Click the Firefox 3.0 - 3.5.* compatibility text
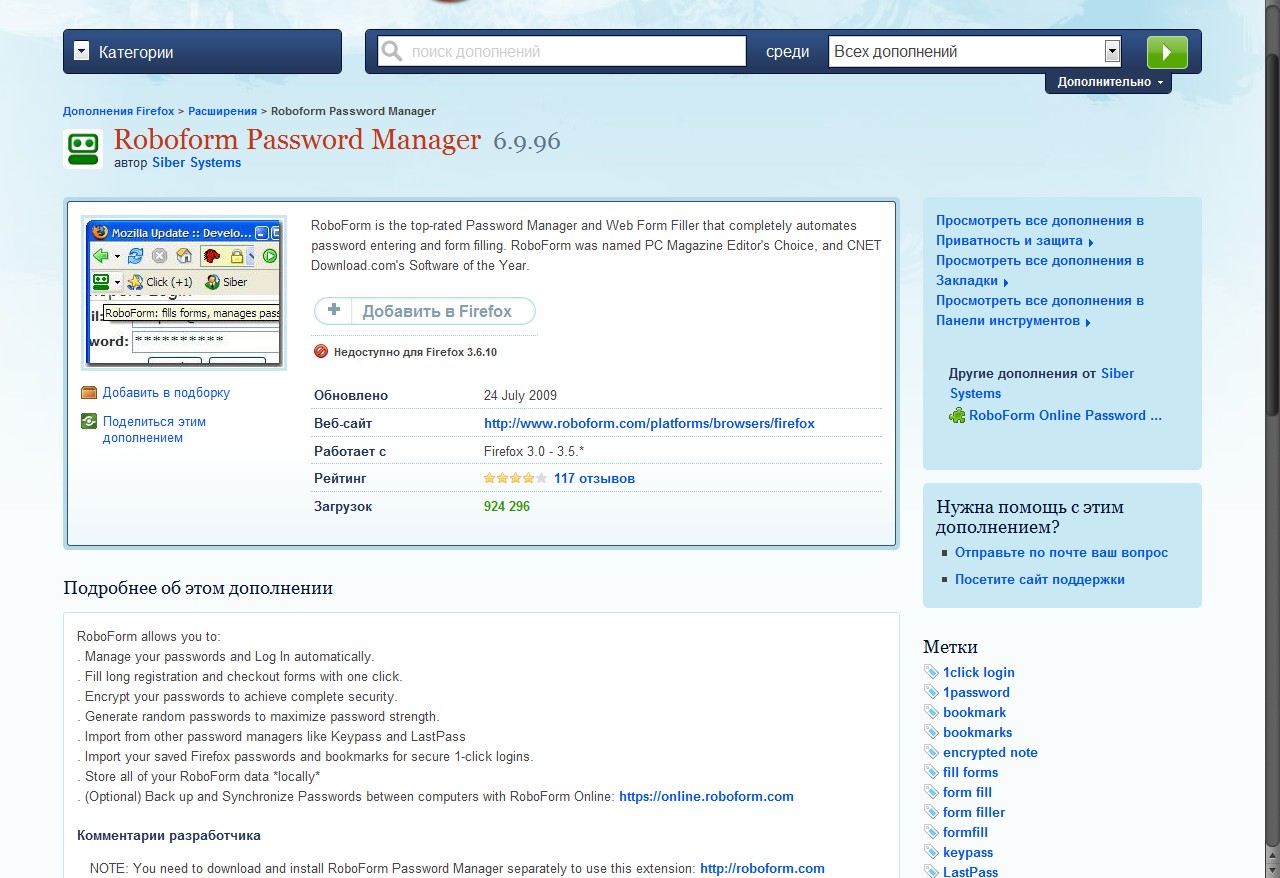Viewport: 1280px width, 878px height. (534, 452)
